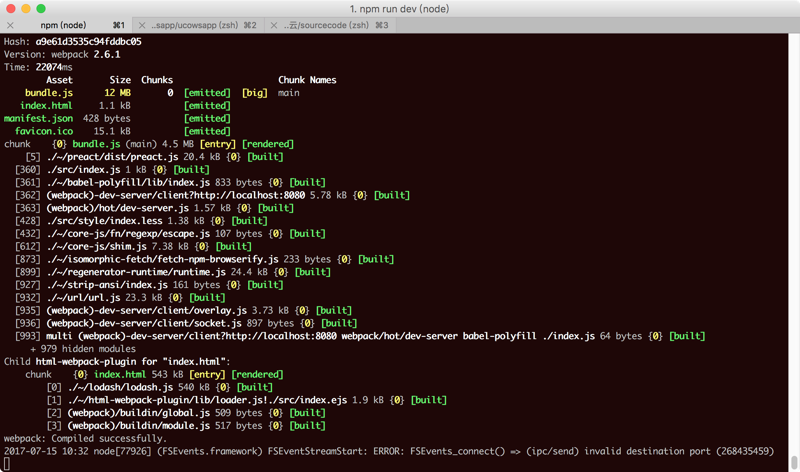Click the [big] warning label

point(255,93)
